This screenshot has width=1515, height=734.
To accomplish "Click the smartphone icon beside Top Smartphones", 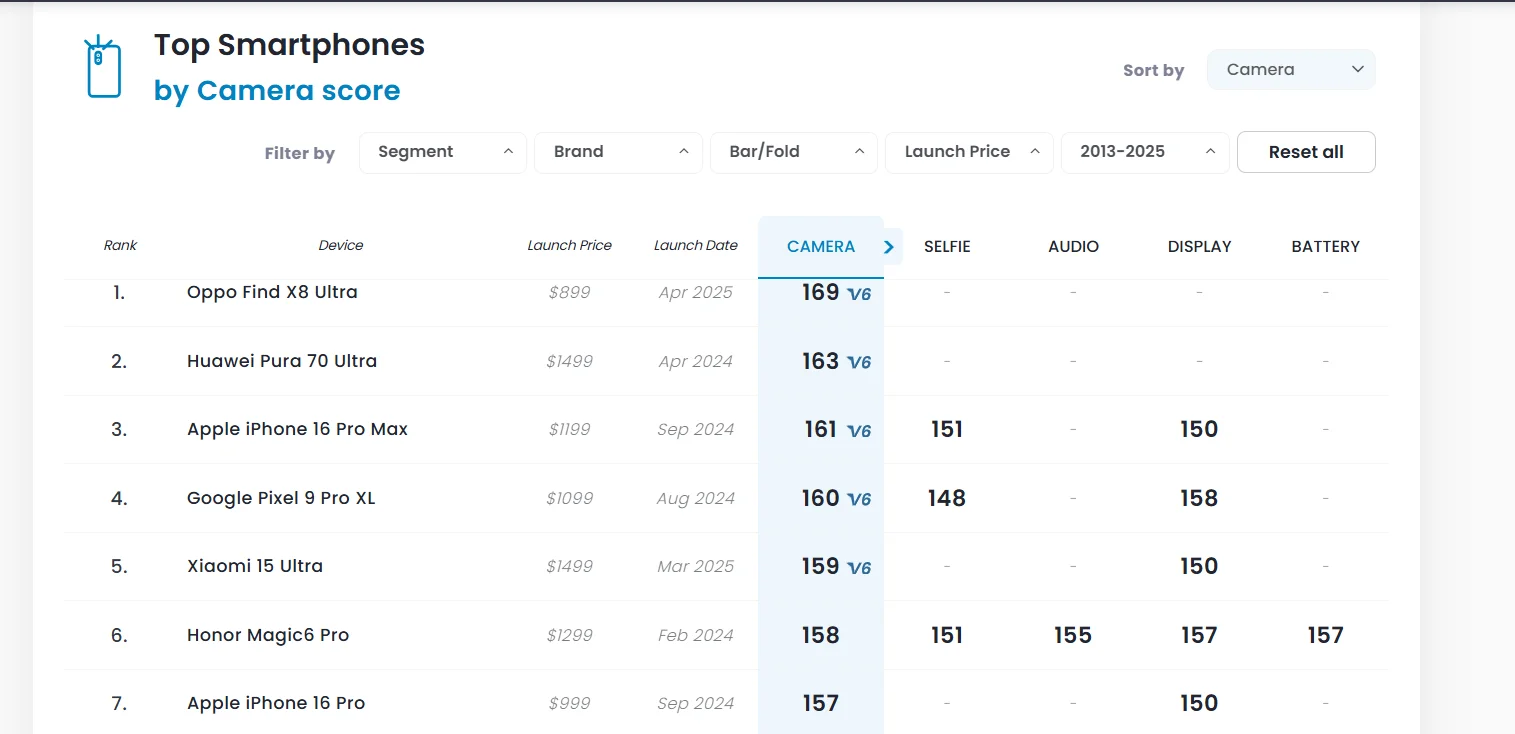I will point(103,68).
